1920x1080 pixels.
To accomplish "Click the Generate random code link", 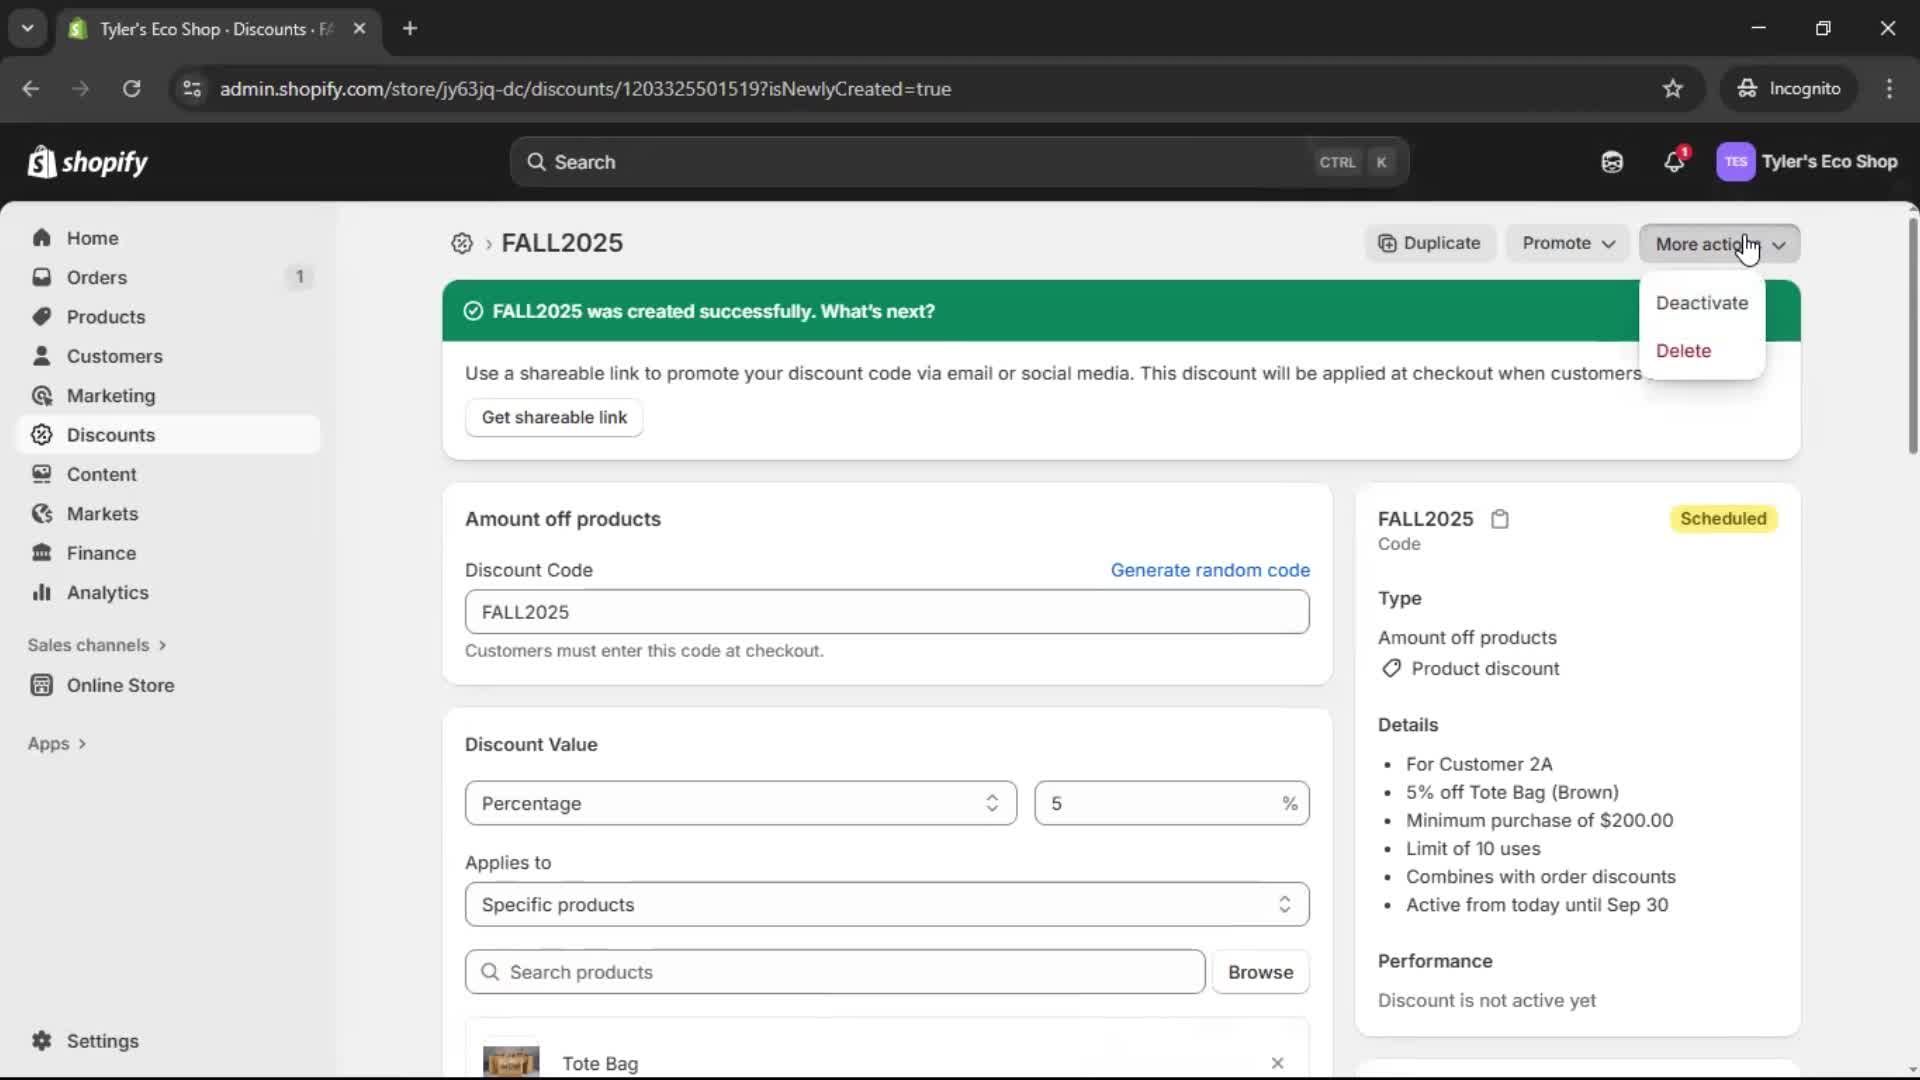I will coord(1210,569).
